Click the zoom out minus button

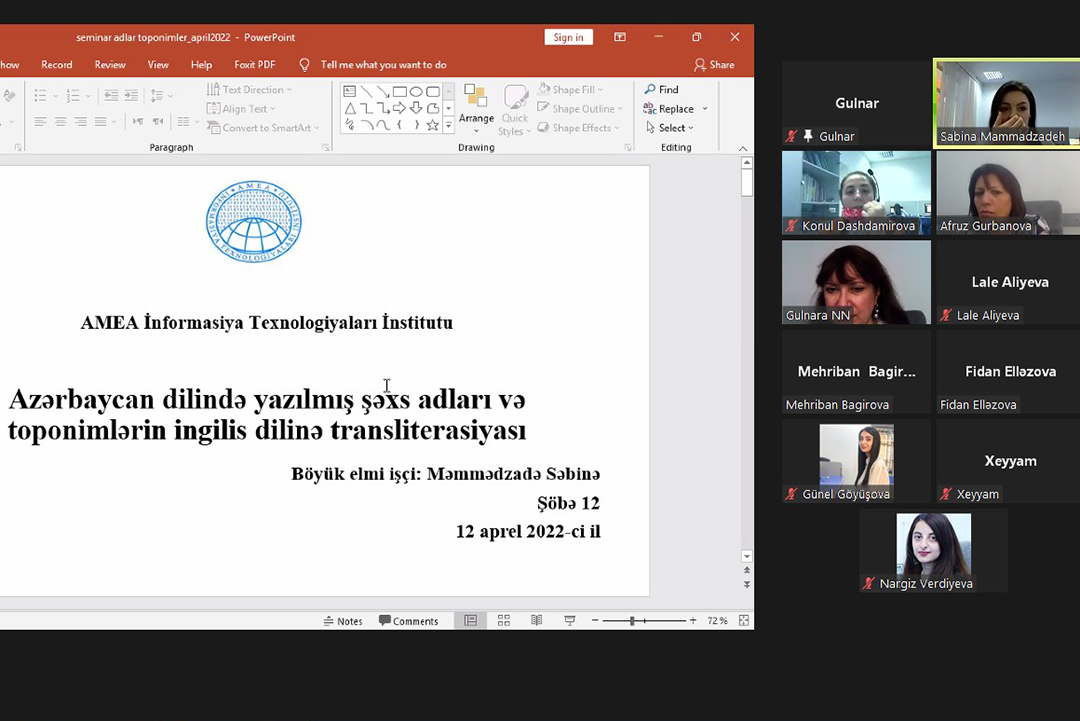pyautogui.click(x=594, y=620)
